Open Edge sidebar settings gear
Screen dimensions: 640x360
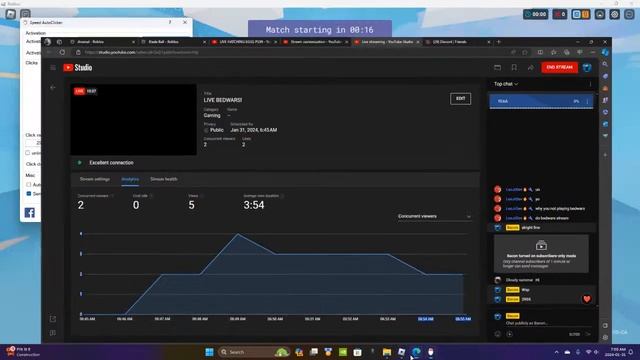[605, 338]
